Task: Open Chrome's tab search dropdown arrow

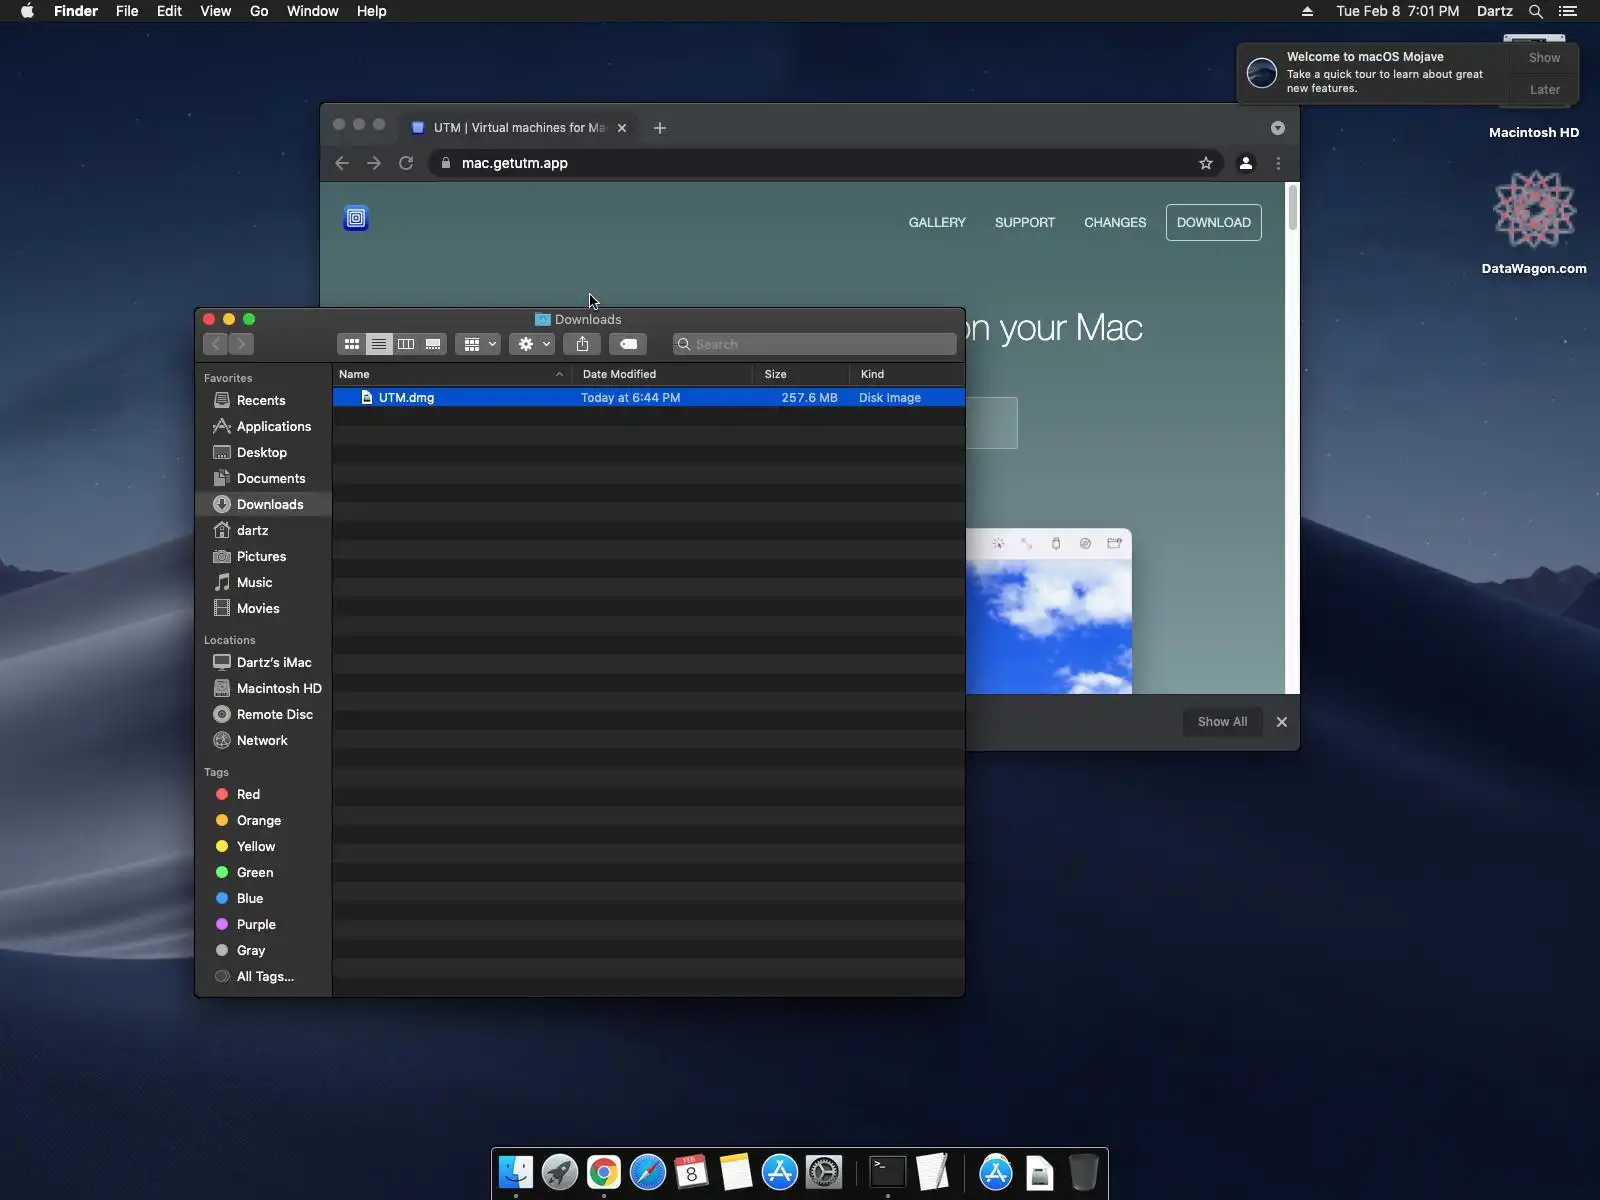Action: click(x=1278, y=128)
